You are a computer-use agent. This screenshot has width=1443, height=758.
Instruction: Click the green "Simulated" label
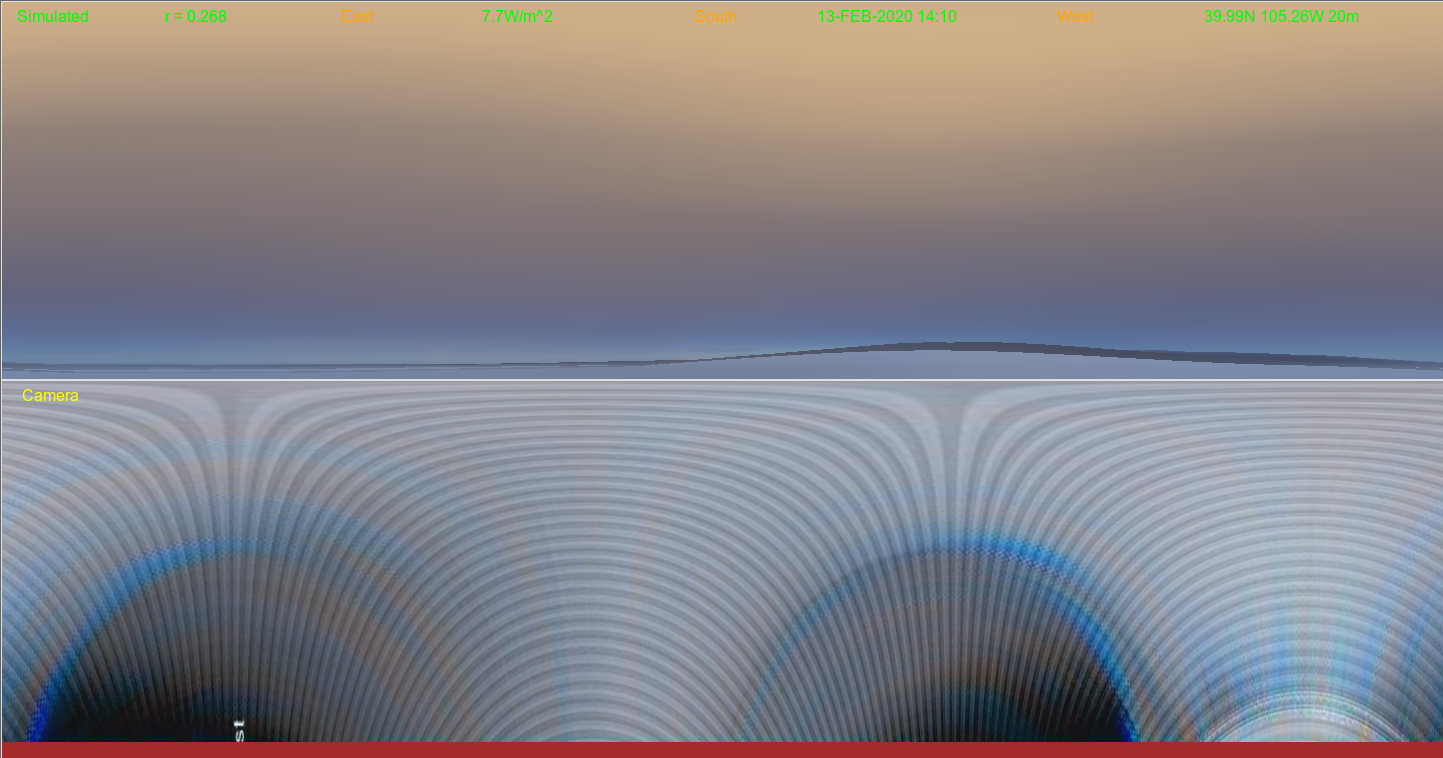(x=53, y=17)
